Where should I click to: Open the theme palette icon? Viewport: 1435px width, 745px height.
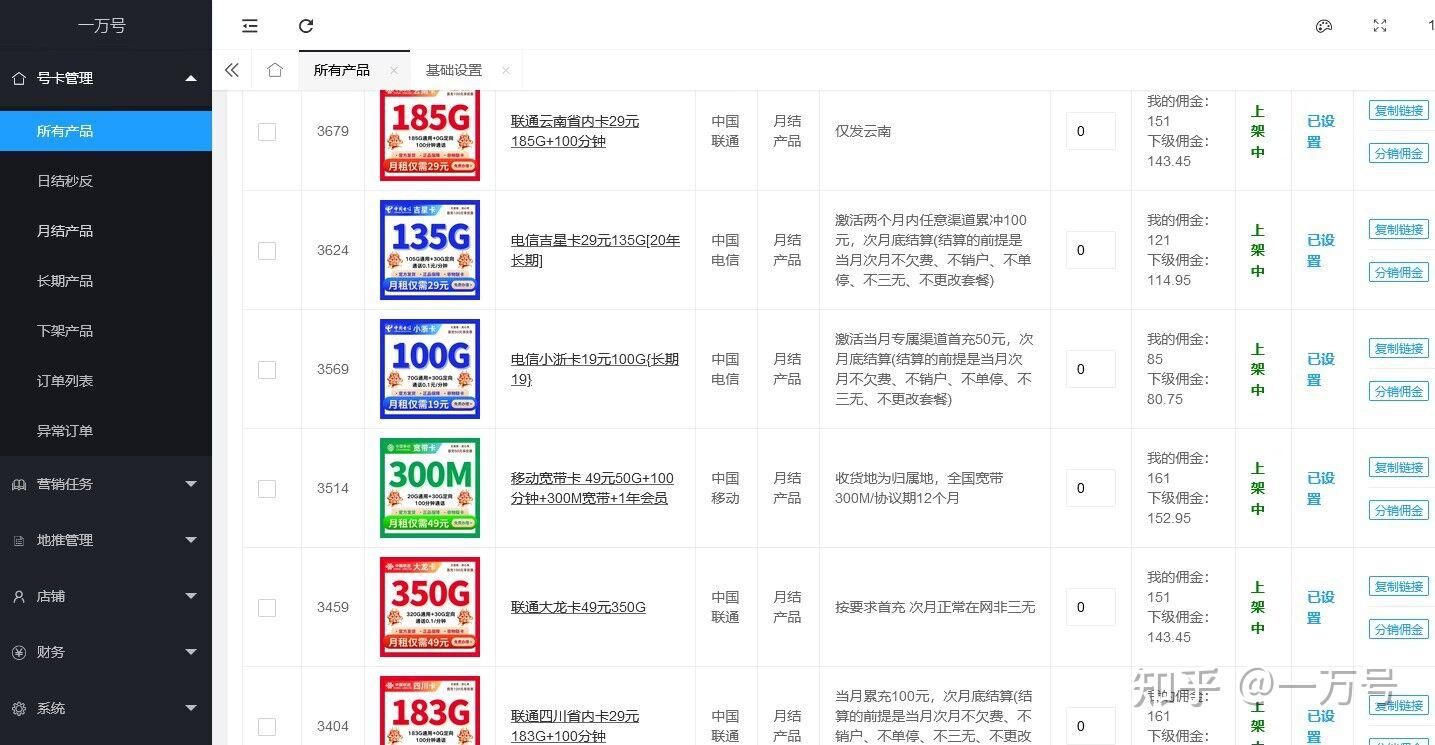tap(1324, 26)
